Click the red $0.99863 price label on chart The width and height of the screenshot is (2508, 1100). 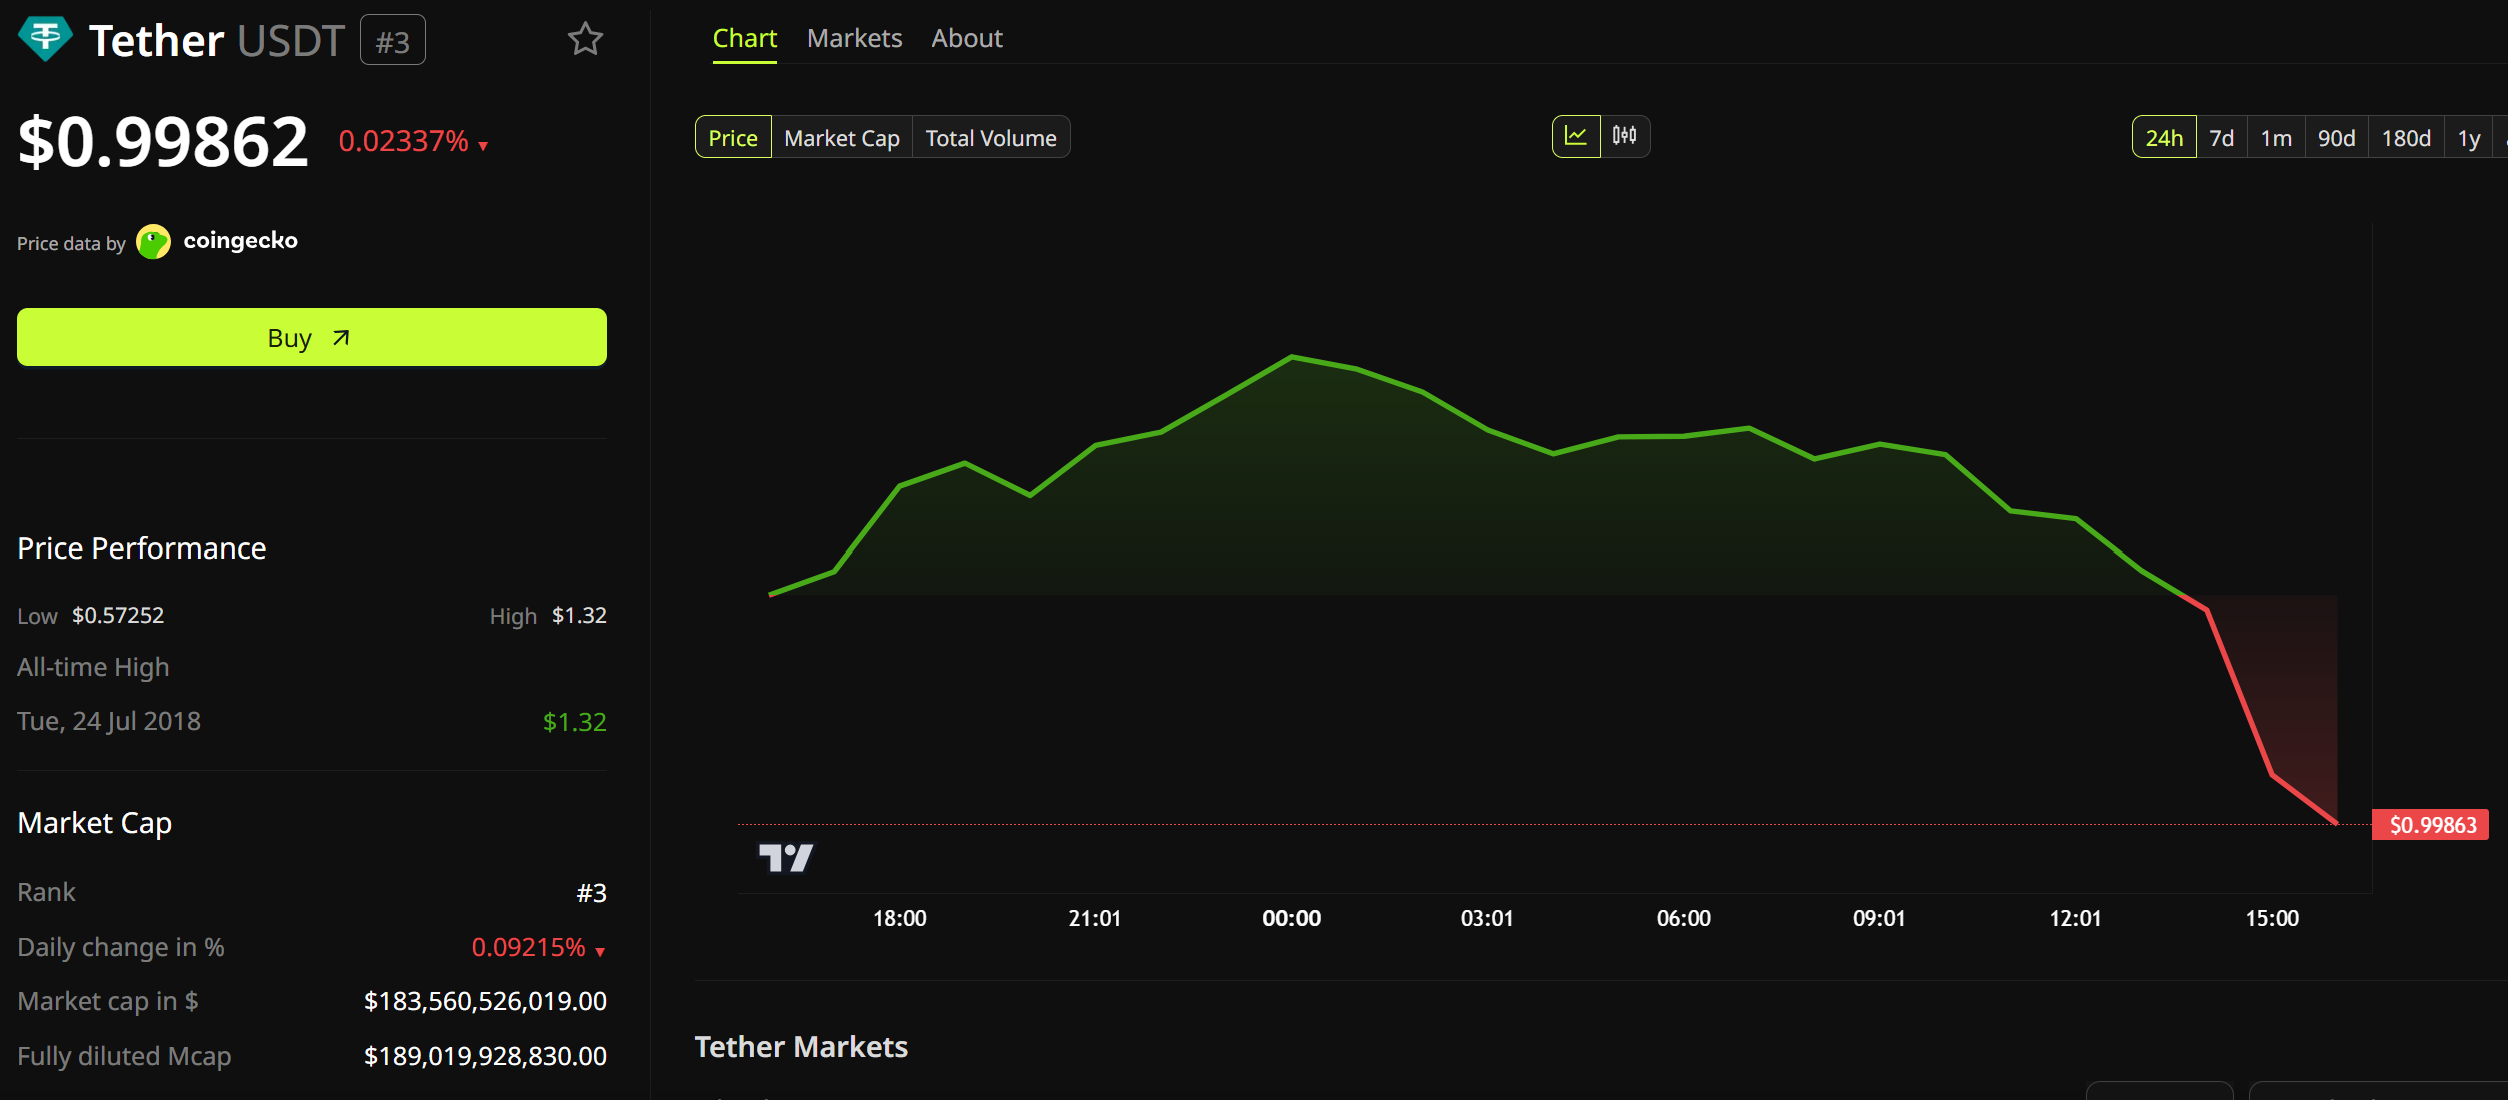click(2431, 825)
